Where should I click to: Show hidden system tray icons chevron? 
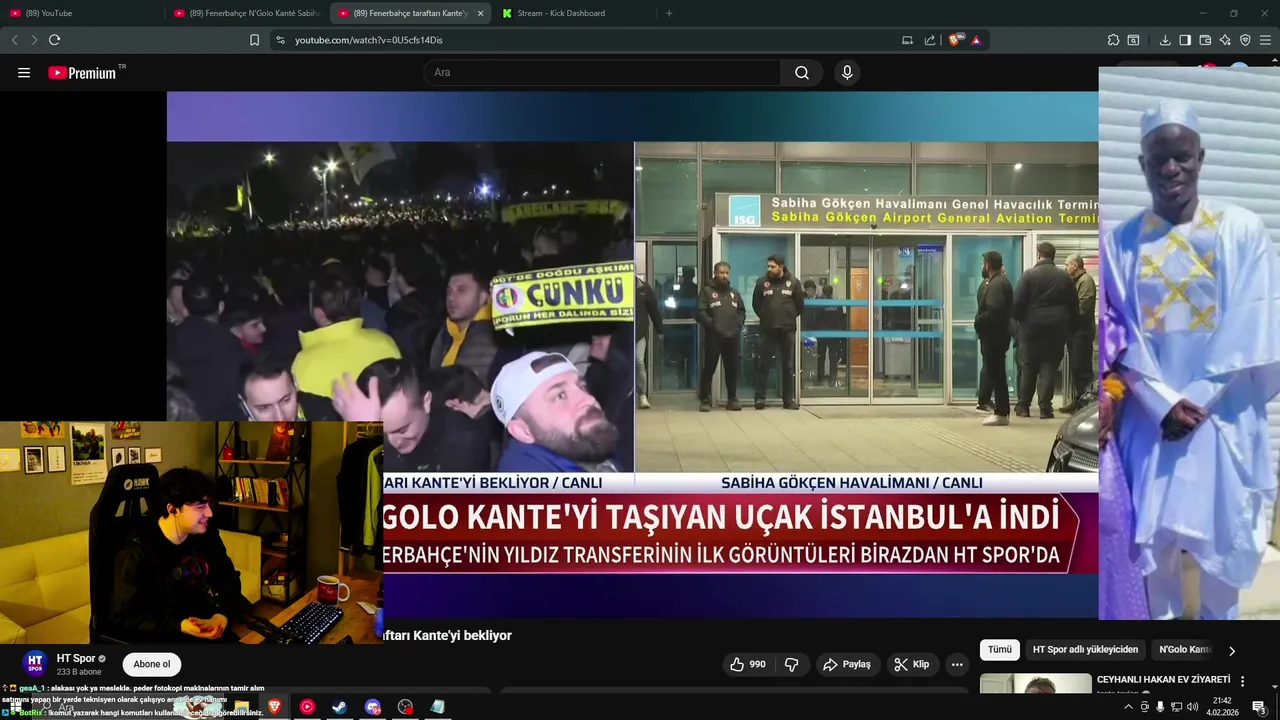coord(1129,707)
